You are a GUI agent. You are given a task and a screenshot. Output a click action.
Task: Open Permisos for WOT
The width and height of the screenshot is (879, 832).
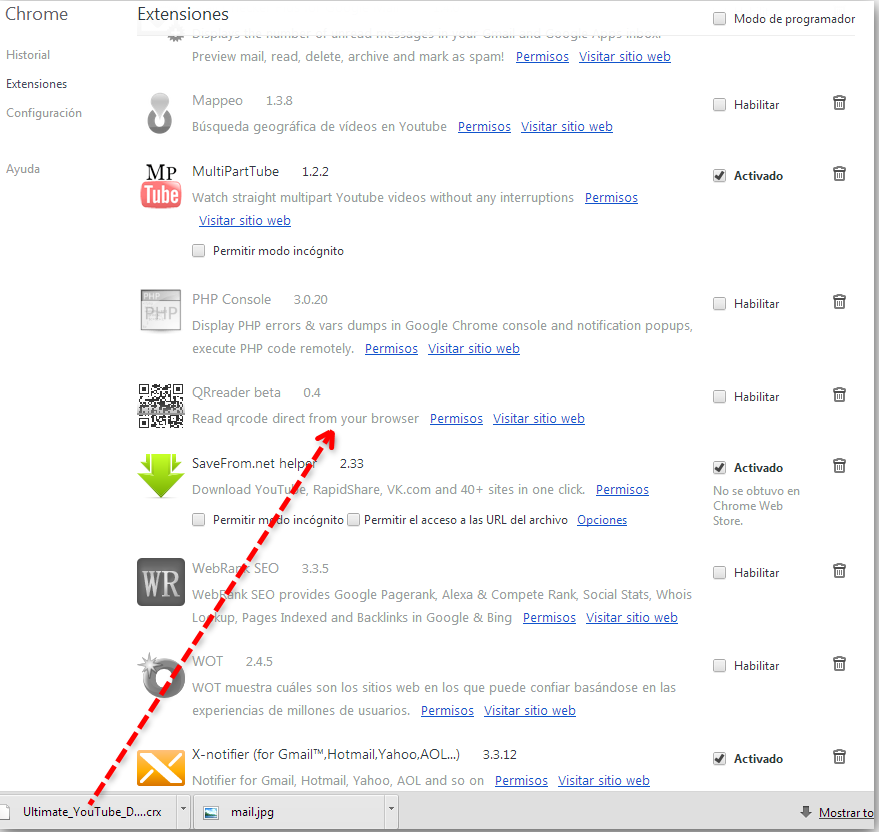[x=447, y=711]
